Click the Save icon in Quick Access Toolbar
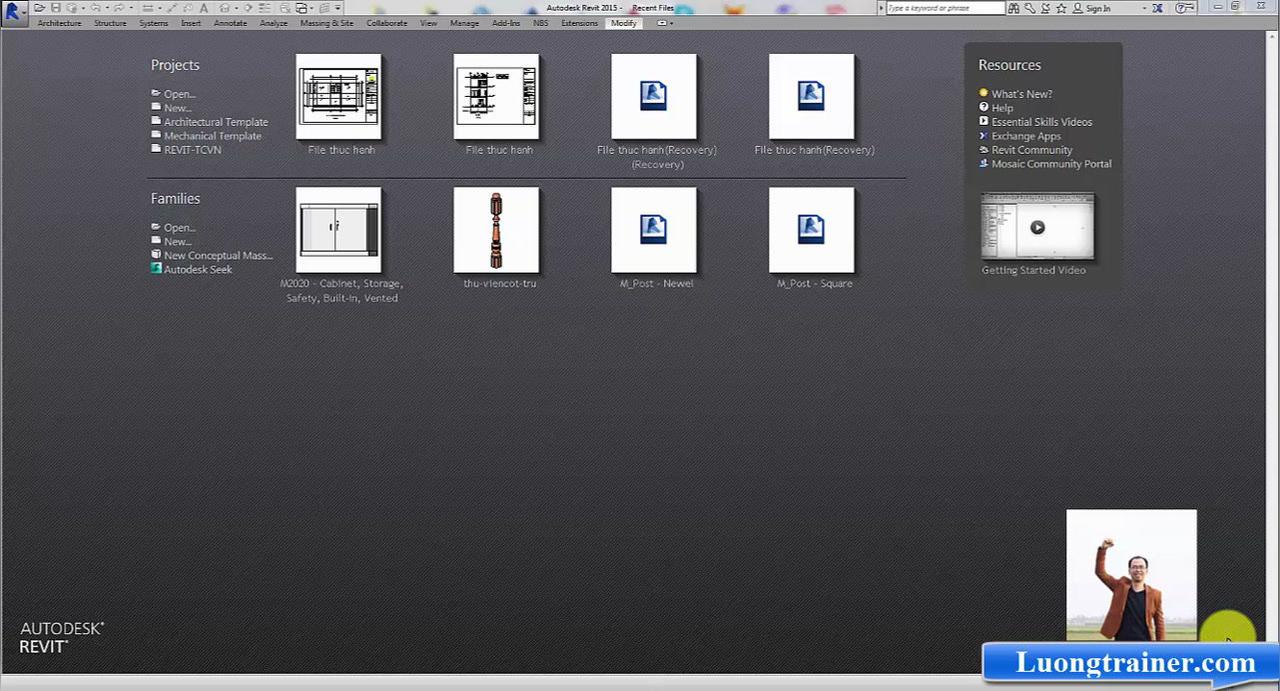1280x691 pixels. pyautogui.click(x=56, y=8)
